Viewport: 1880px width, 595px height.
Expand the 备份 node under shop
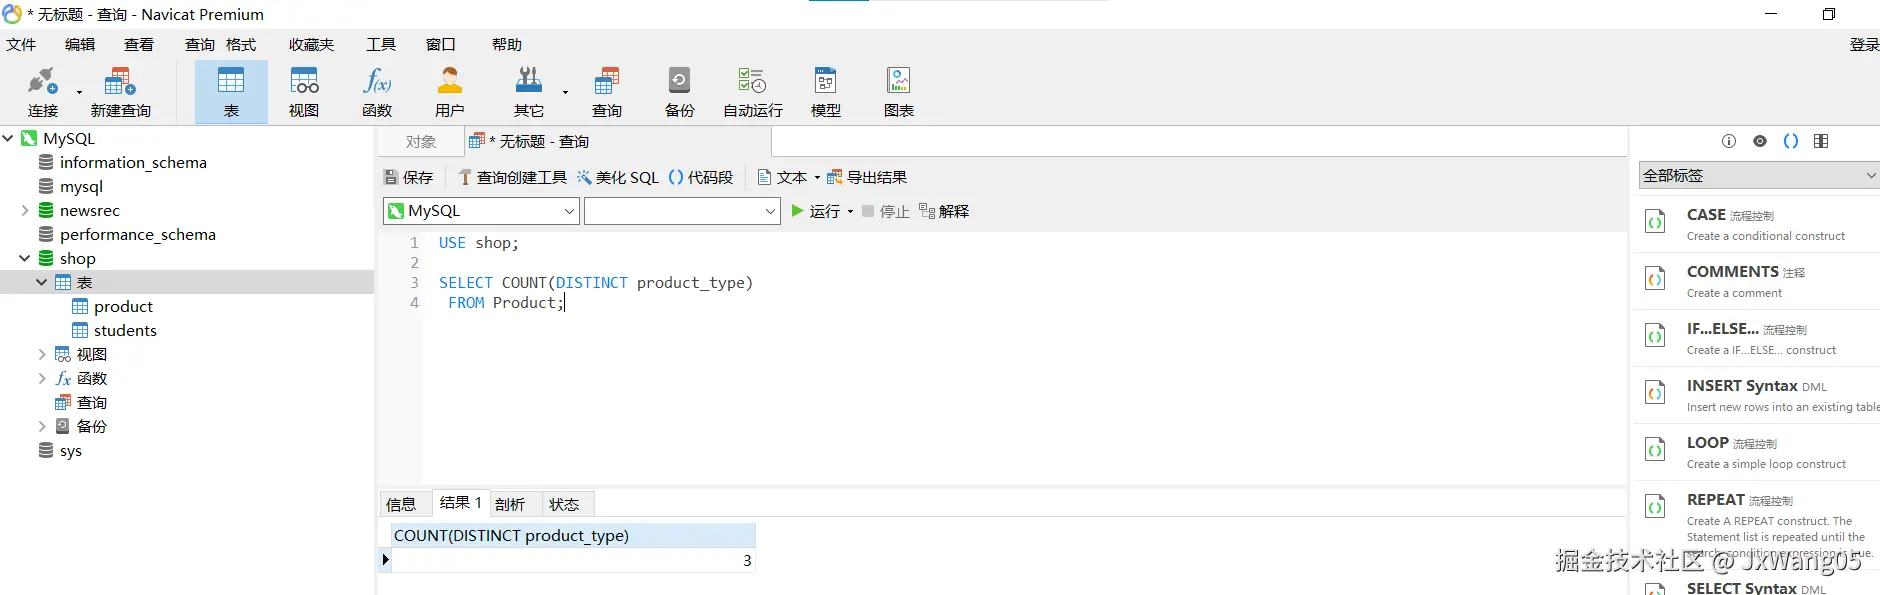[42, 426]
